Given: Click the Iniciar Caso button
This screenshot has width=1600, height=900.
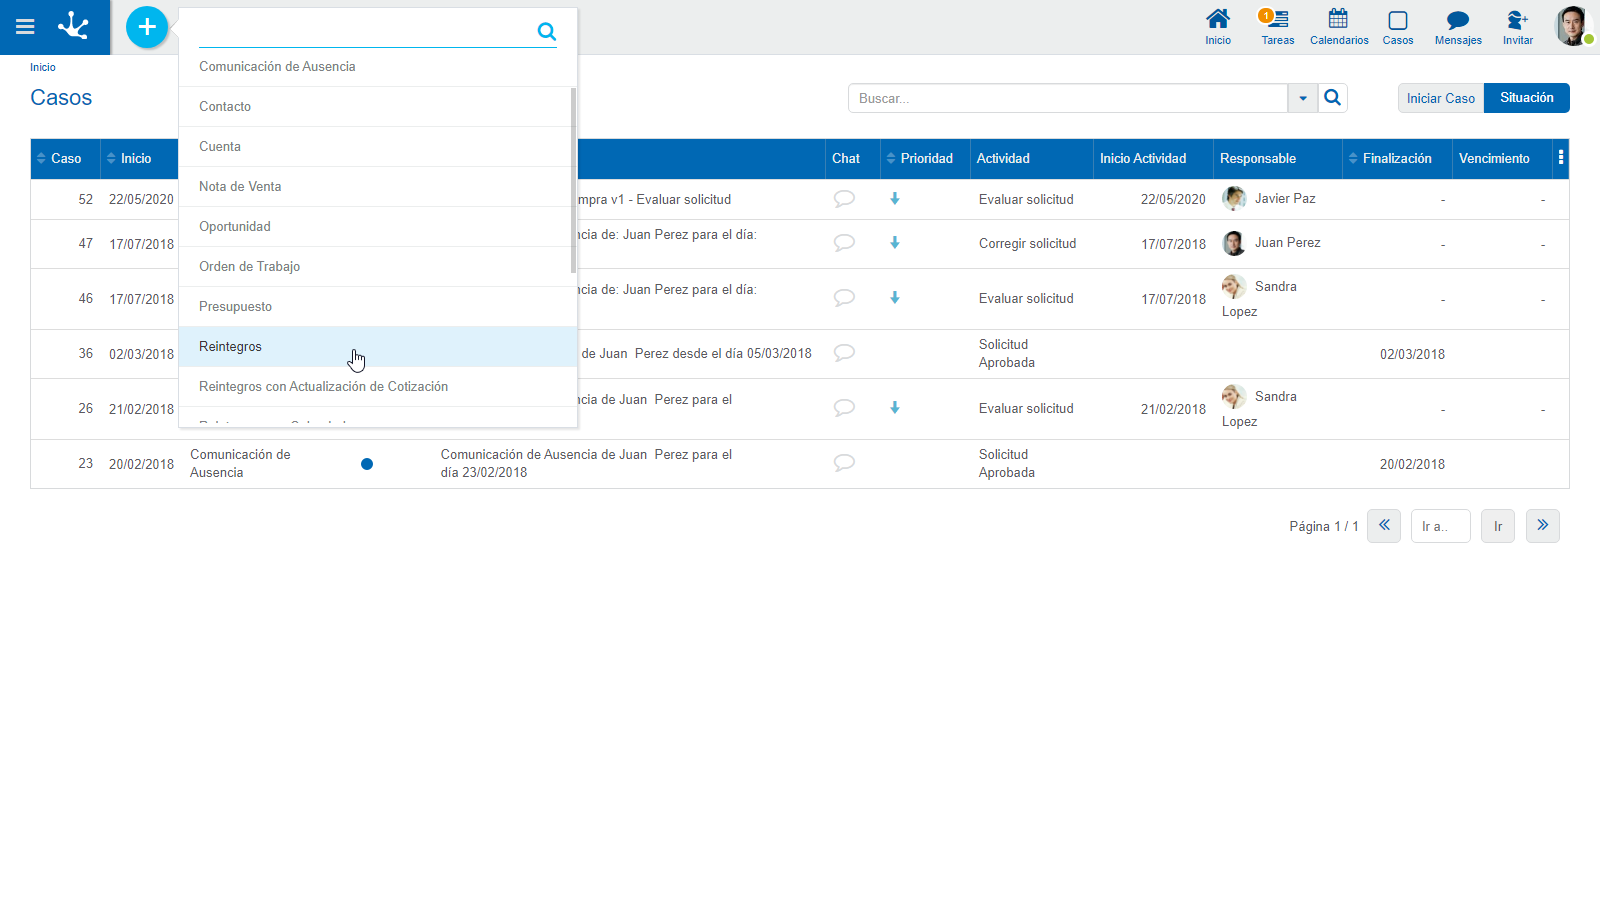Looking at the screenshot, I should (x=1440, y=98).
